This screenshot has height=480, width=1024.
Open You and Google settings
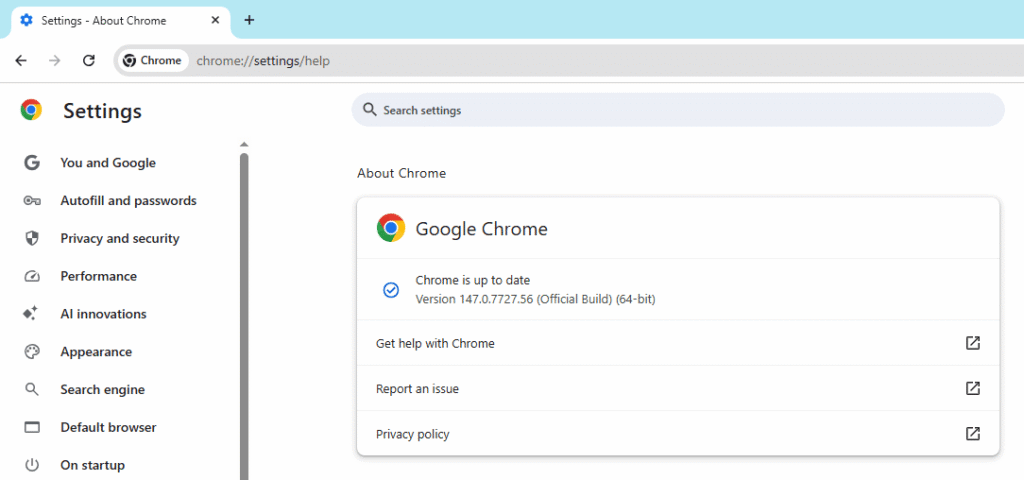[108, 163]
